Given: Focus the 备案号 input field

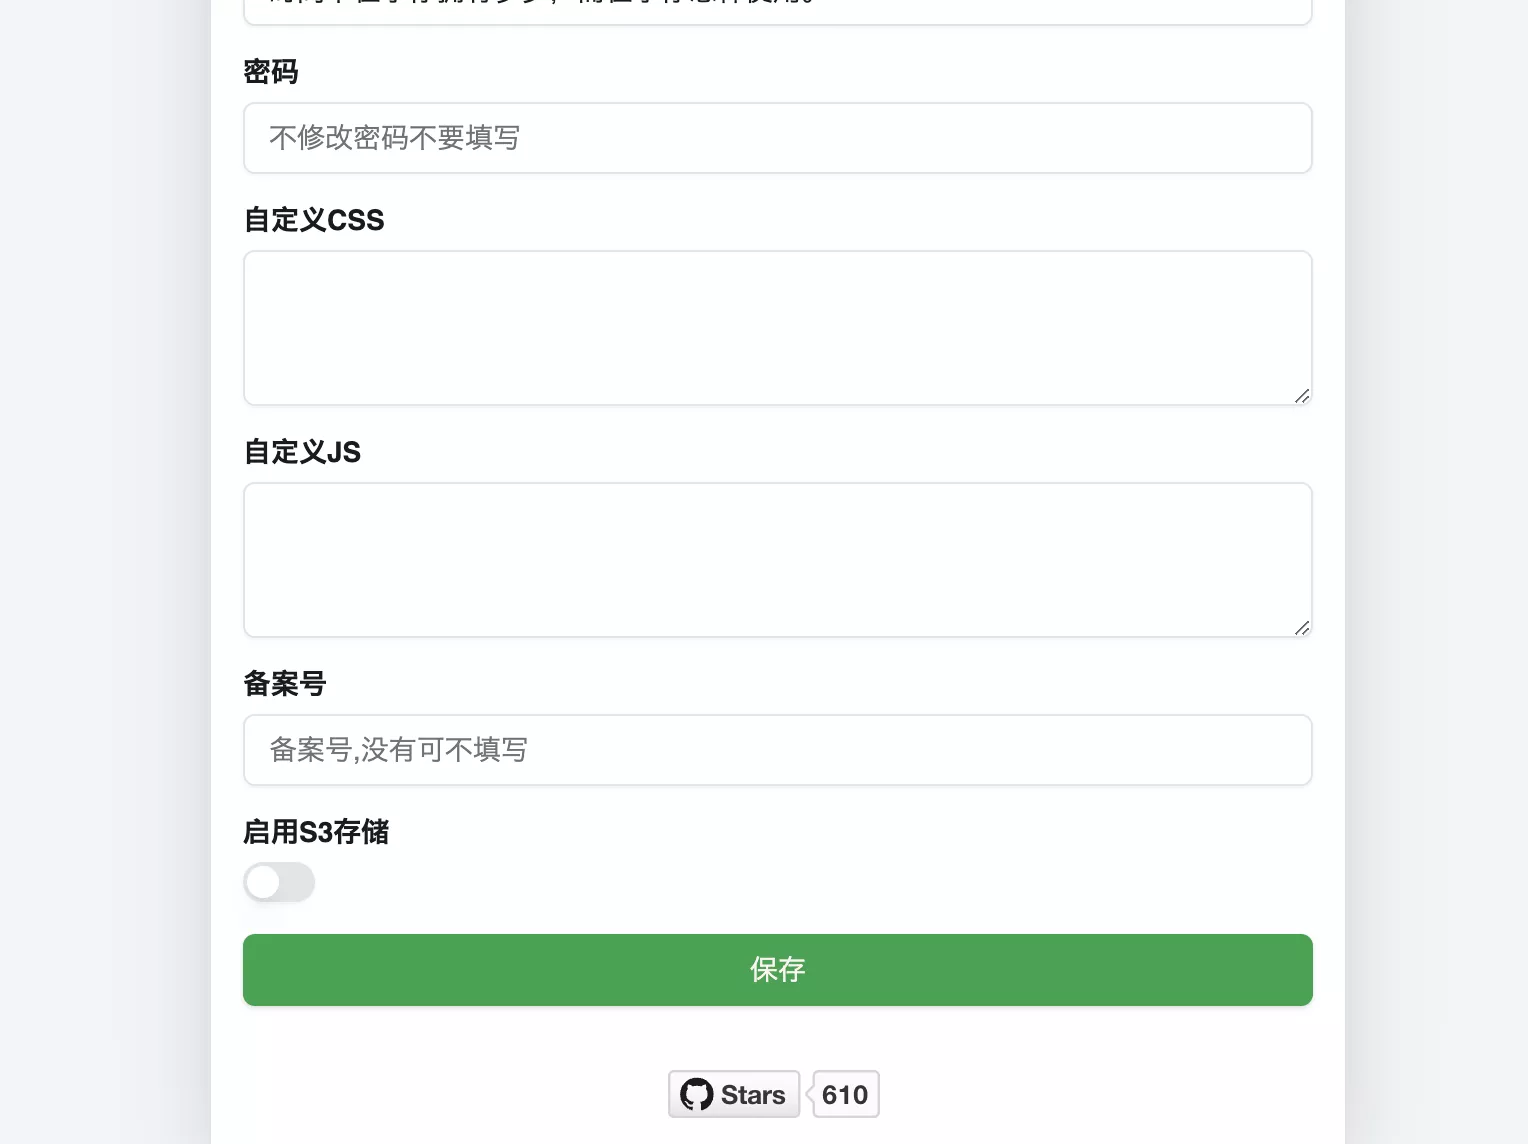Looking at the screenshot, I should click(778, 750).
